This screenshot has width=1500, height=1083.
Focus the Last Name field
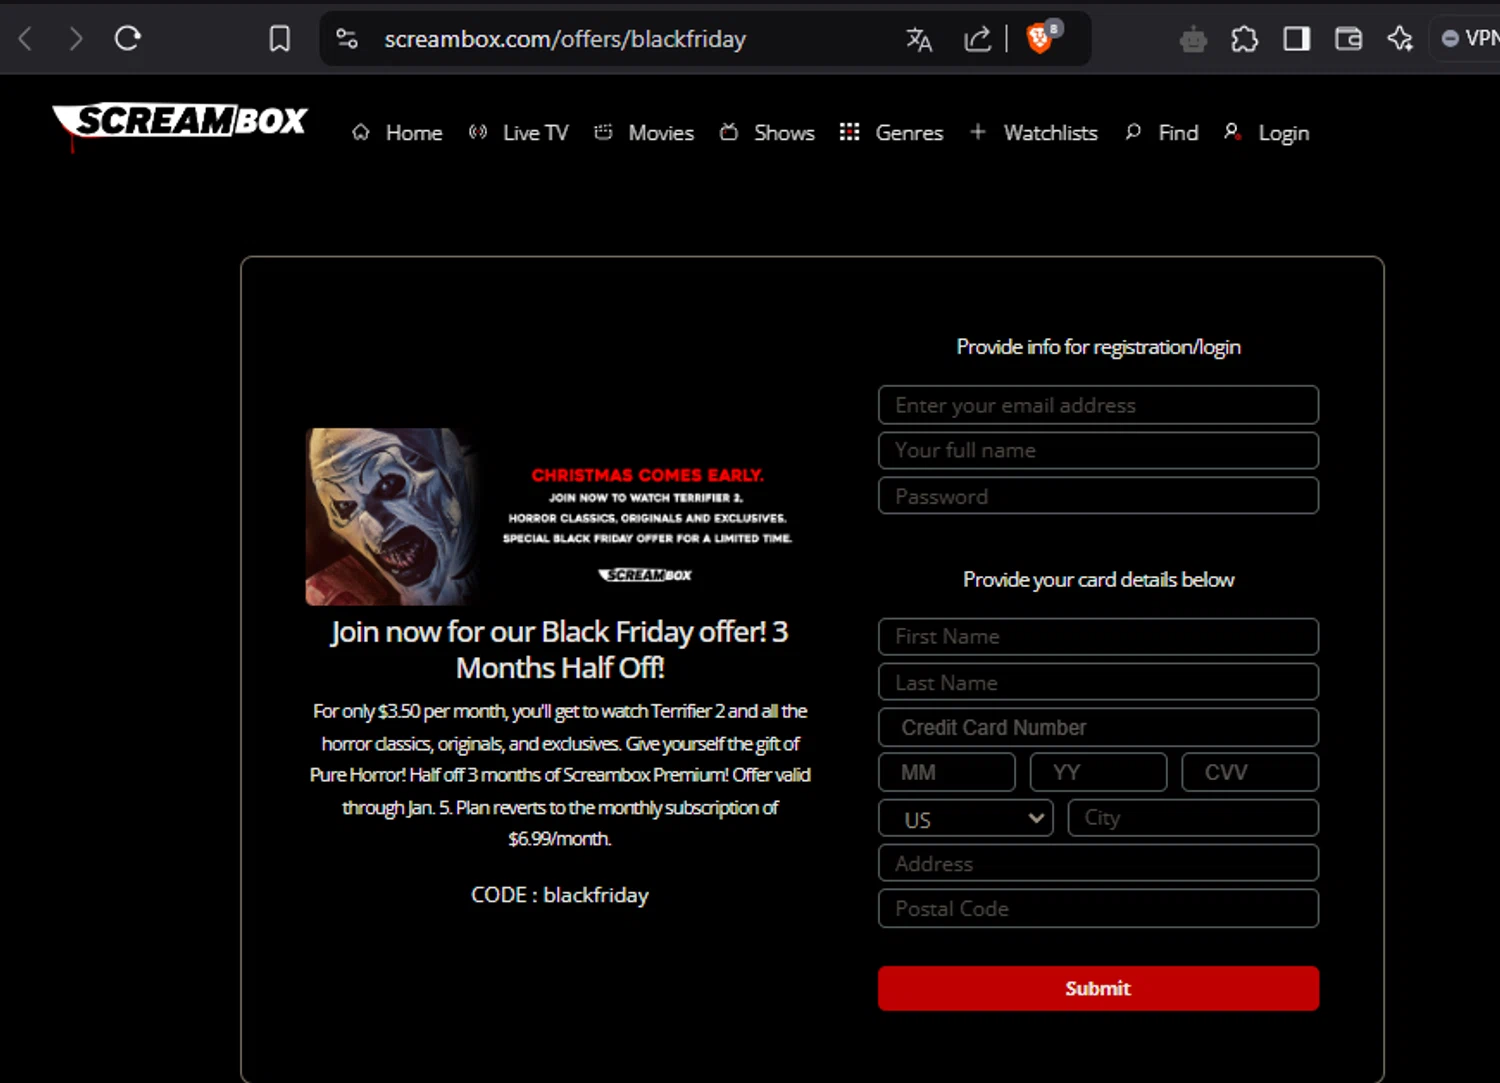1098,682
